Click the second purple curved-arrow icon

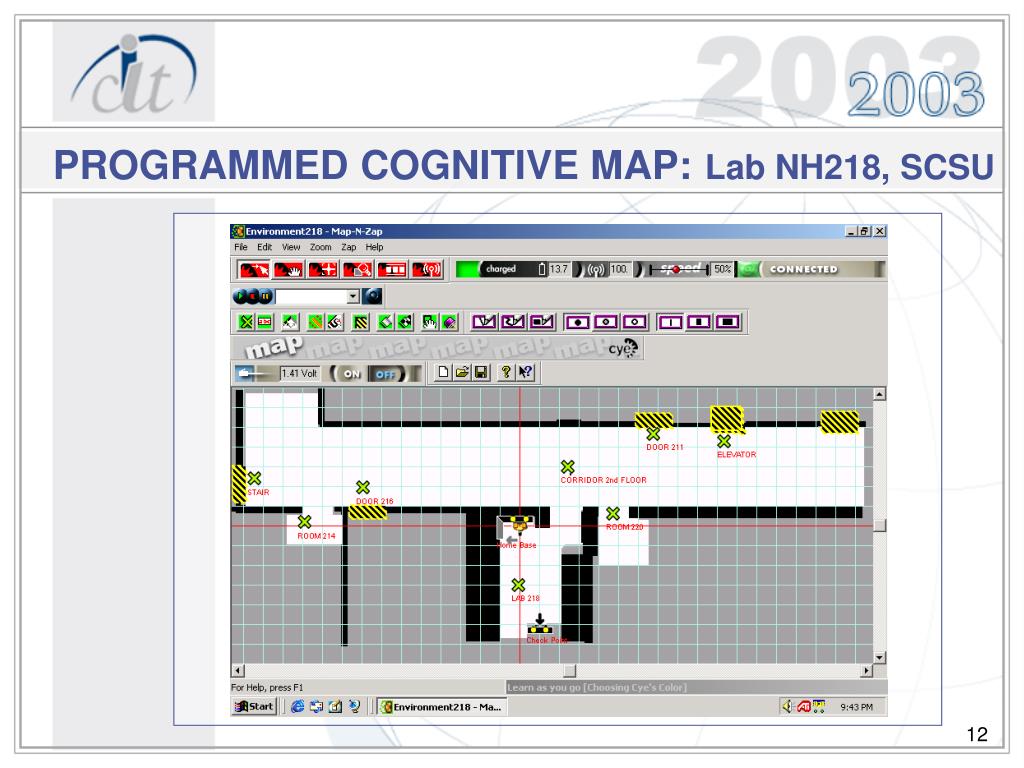pos(513,322)
